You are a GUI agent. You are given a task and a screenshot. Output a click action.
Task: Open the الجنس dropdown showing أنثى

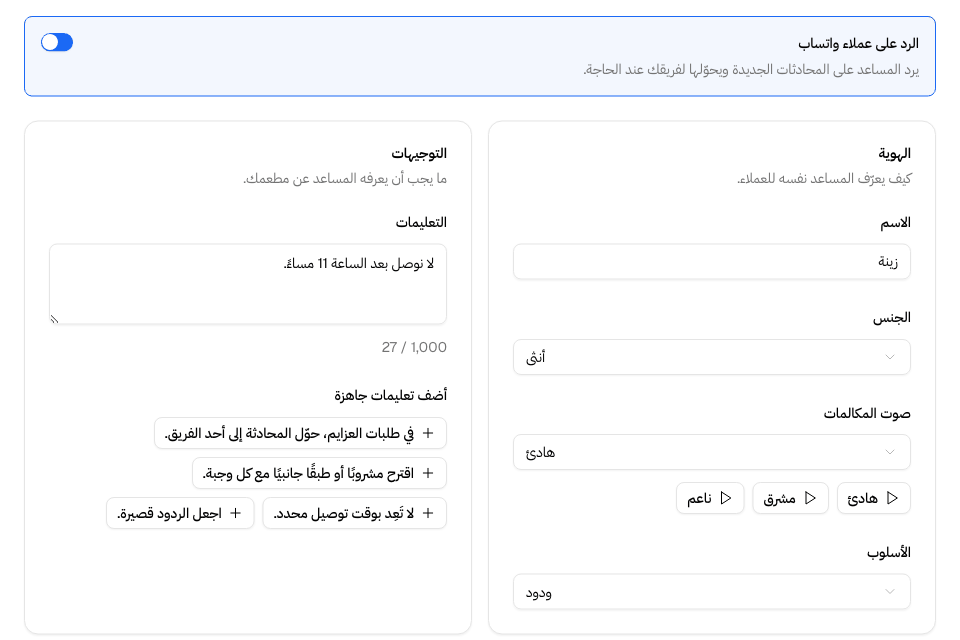[x=711, y=357]
